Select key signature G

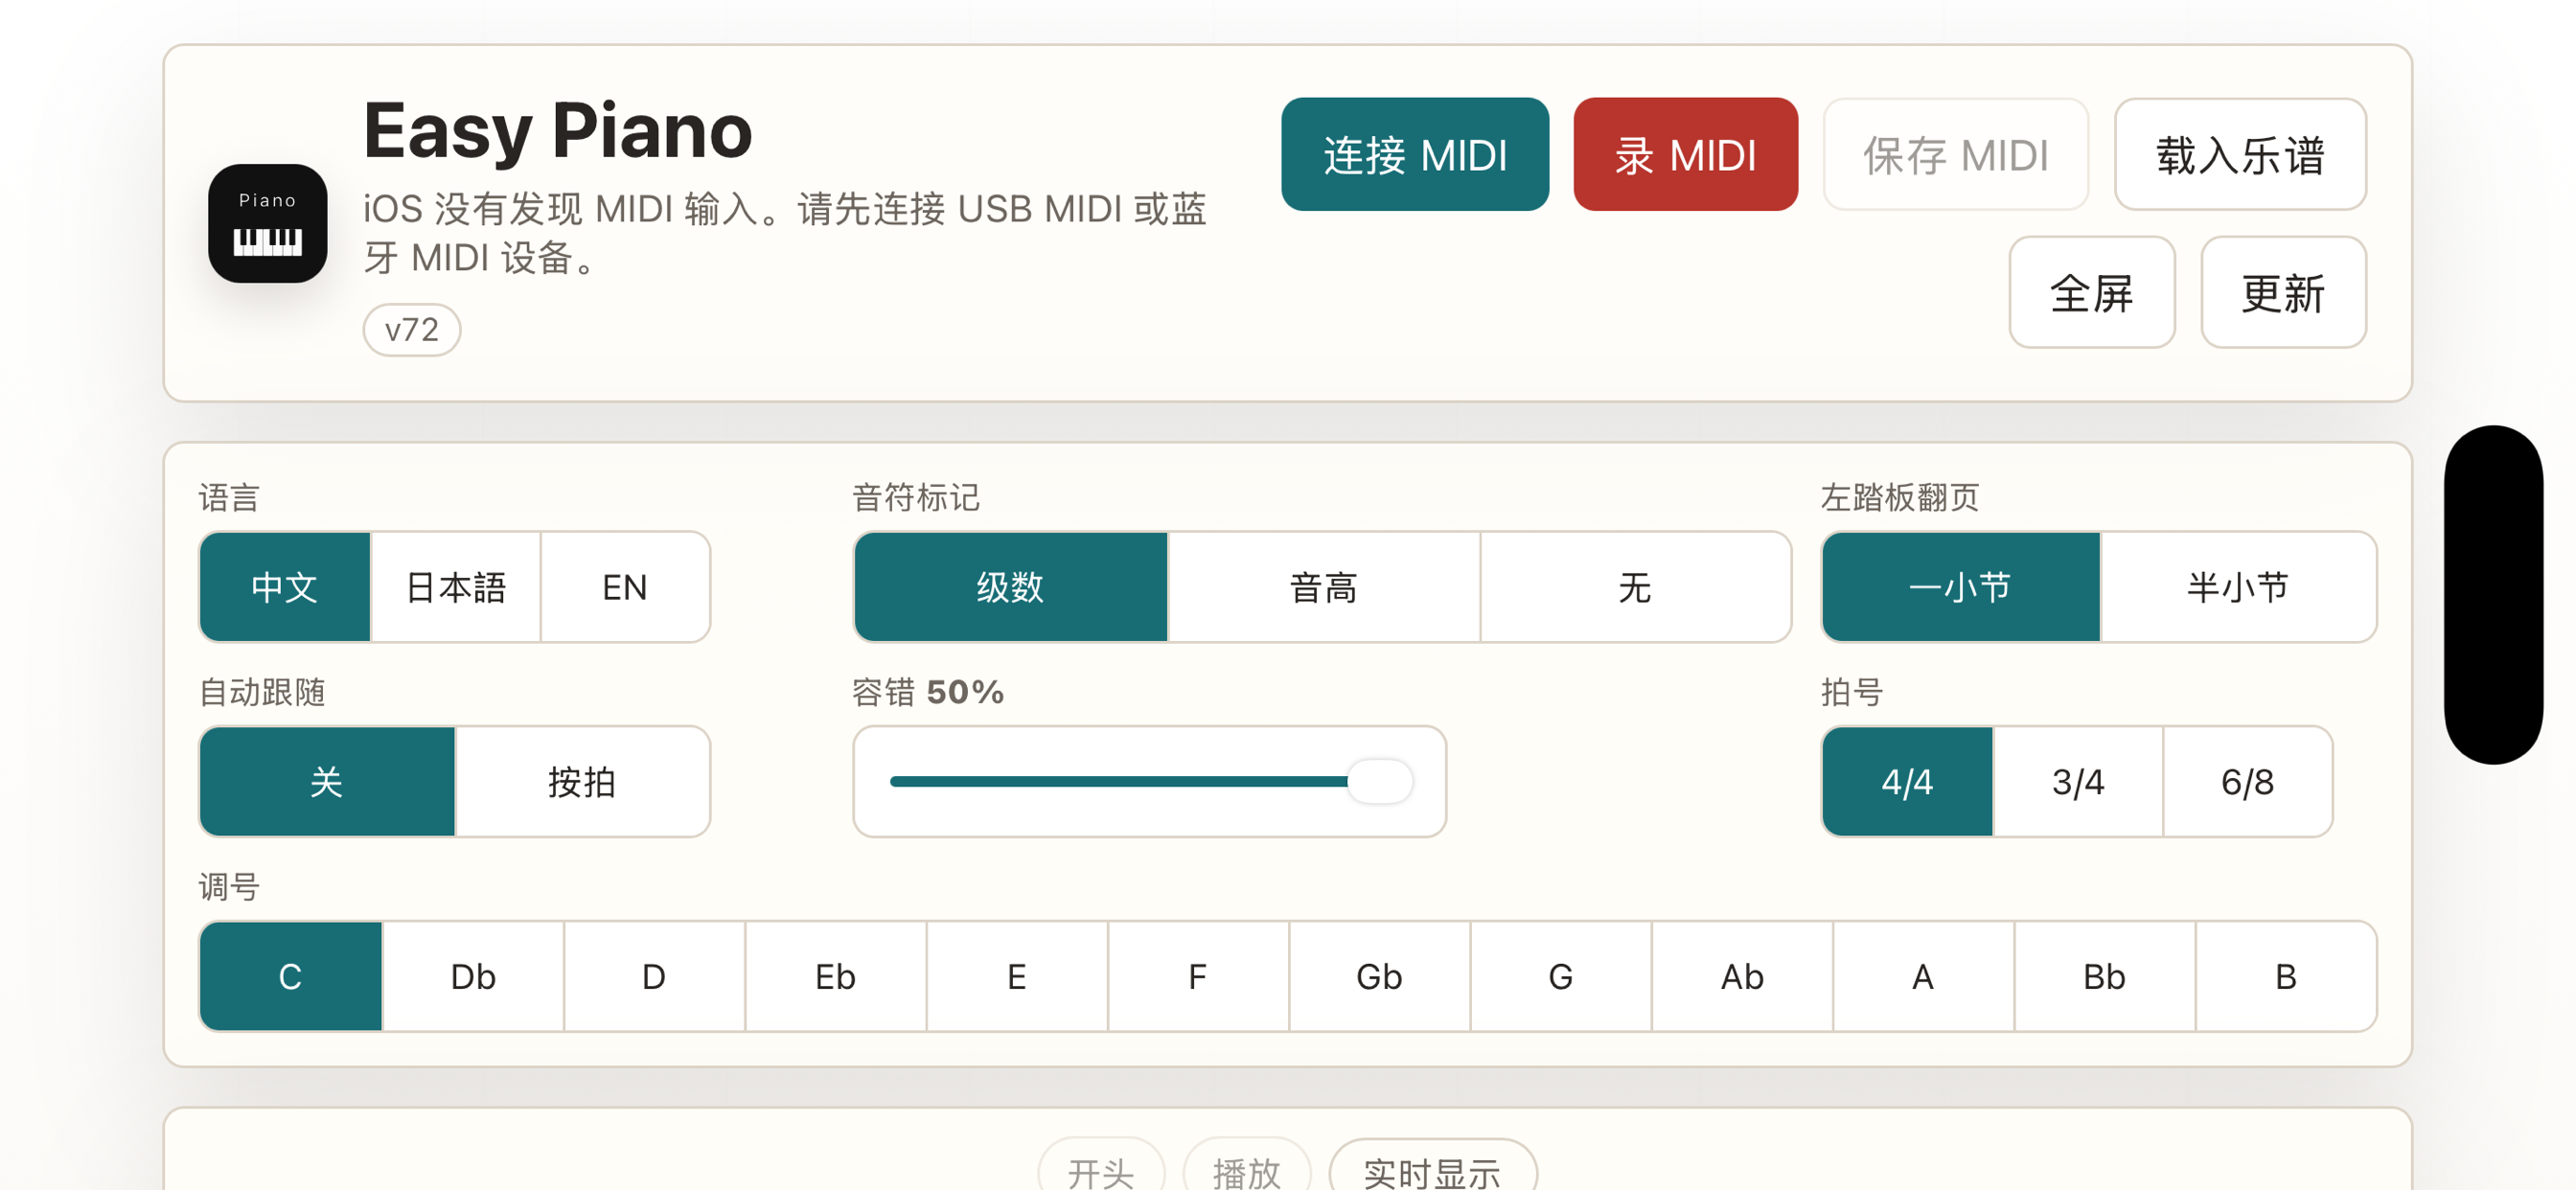pos(1560,976)
